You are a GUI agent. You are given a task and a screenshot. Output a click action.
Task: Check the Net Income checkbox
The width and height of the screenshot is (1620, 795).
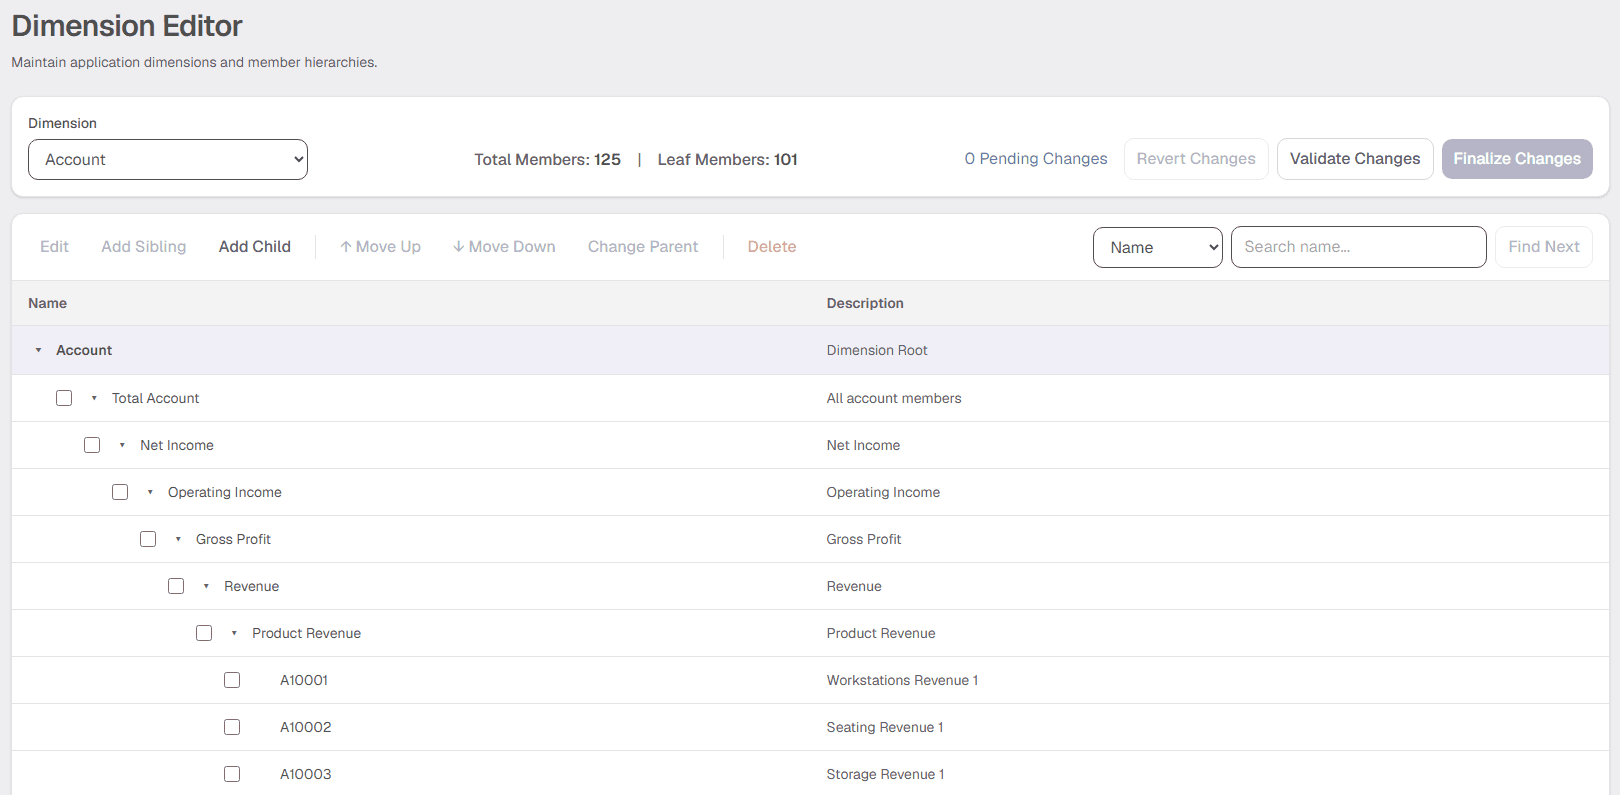(x=92, y=445)
